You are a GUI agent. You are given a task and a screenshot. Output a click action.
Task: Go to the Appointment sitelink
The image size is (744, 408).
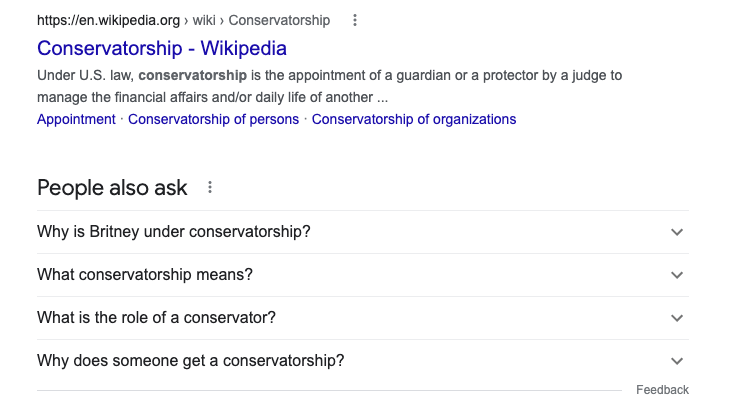(x=76, y=119)
